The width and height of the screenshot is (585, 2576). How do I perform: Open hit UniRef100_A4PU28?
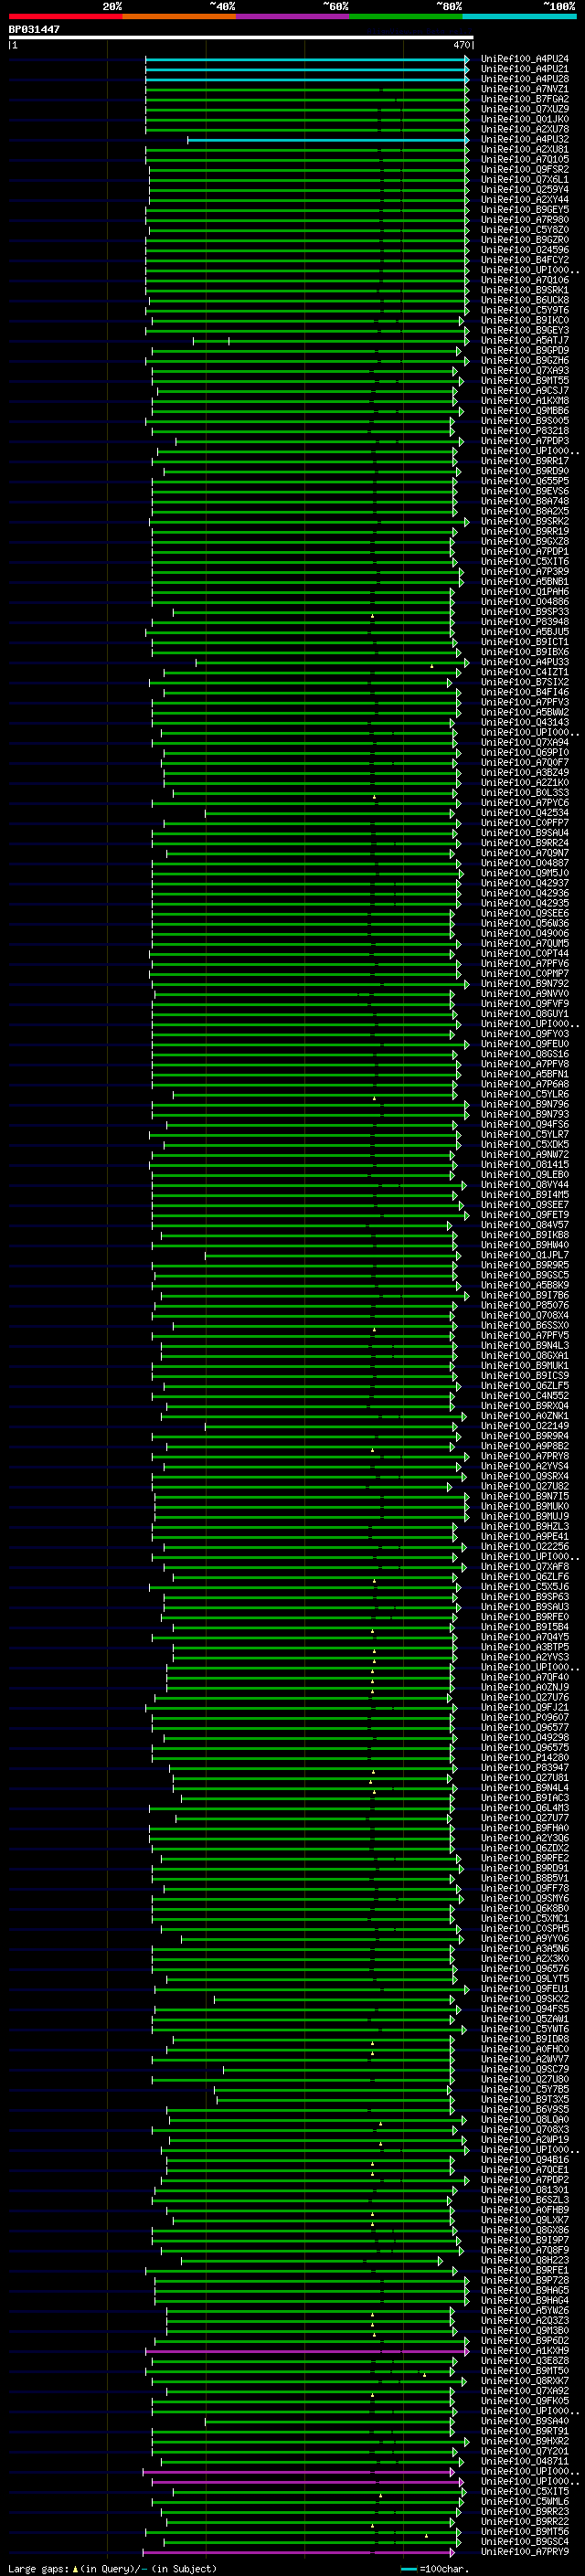(524, 79)
